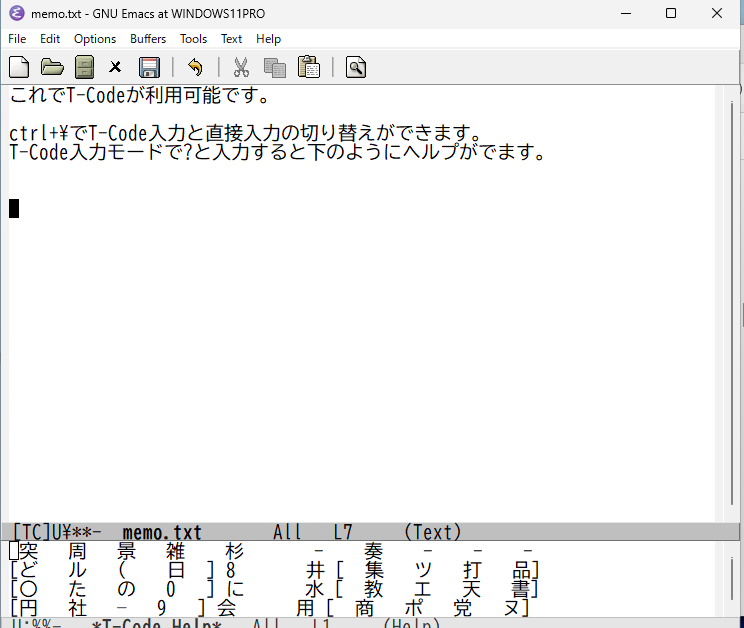Minimize the Emacs window
Image resolution: width=744 pixels, height=628 pixels.
[x=626, y=13]
